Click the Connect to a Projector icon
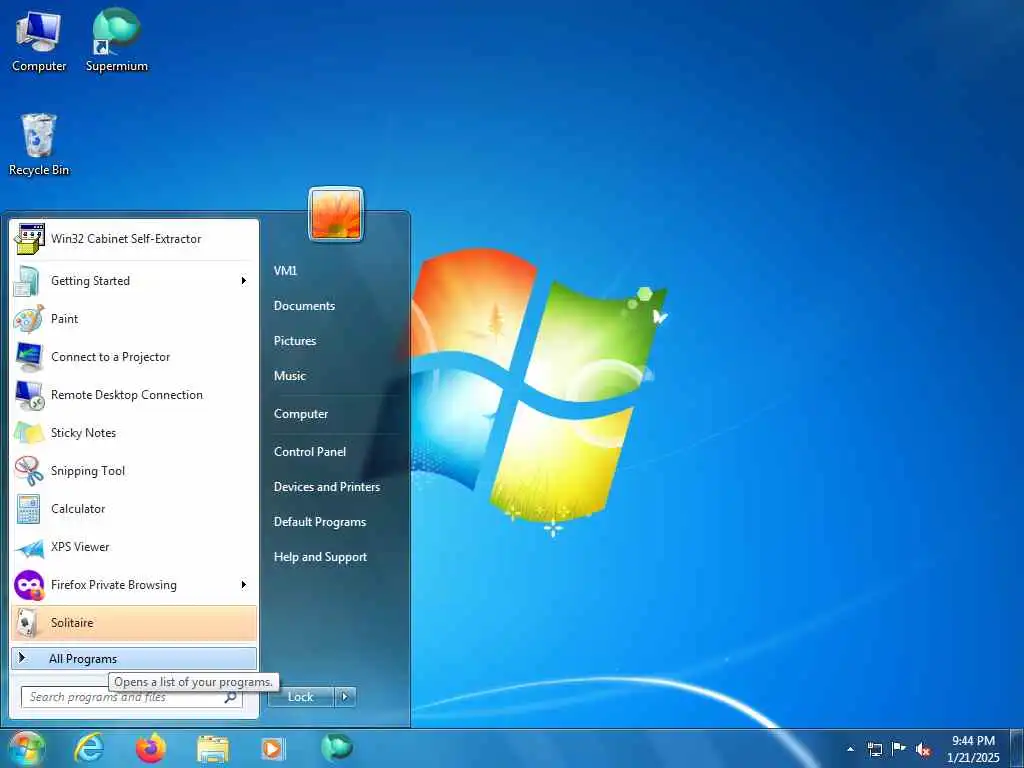 29,357
